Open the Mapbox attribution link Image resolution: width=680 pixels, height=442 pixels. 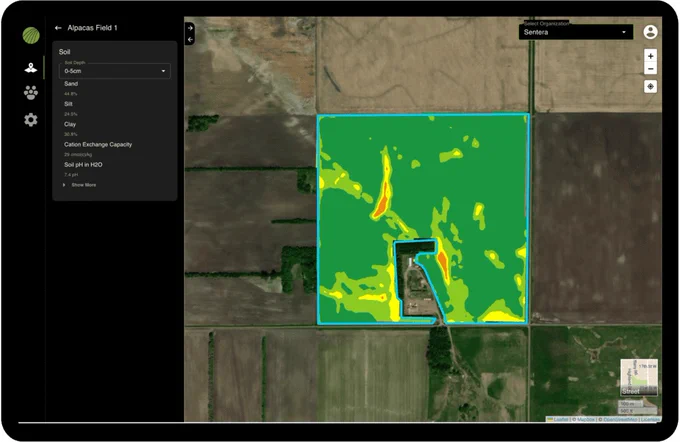click(586, 419)
